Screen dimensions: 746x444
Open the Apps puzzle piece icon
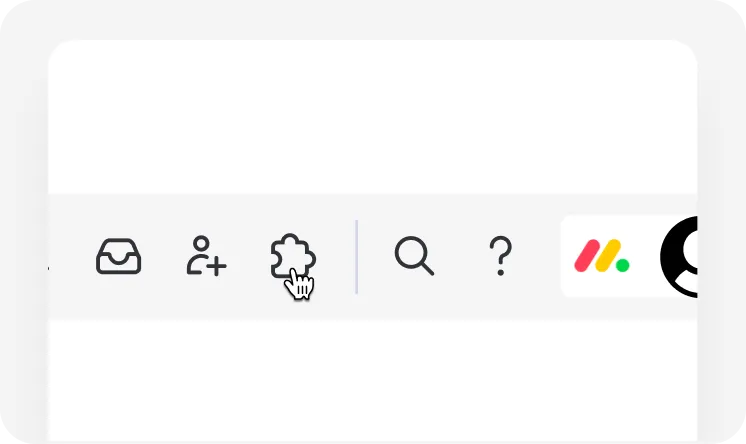pyautogui.click(x=293, y=256)
